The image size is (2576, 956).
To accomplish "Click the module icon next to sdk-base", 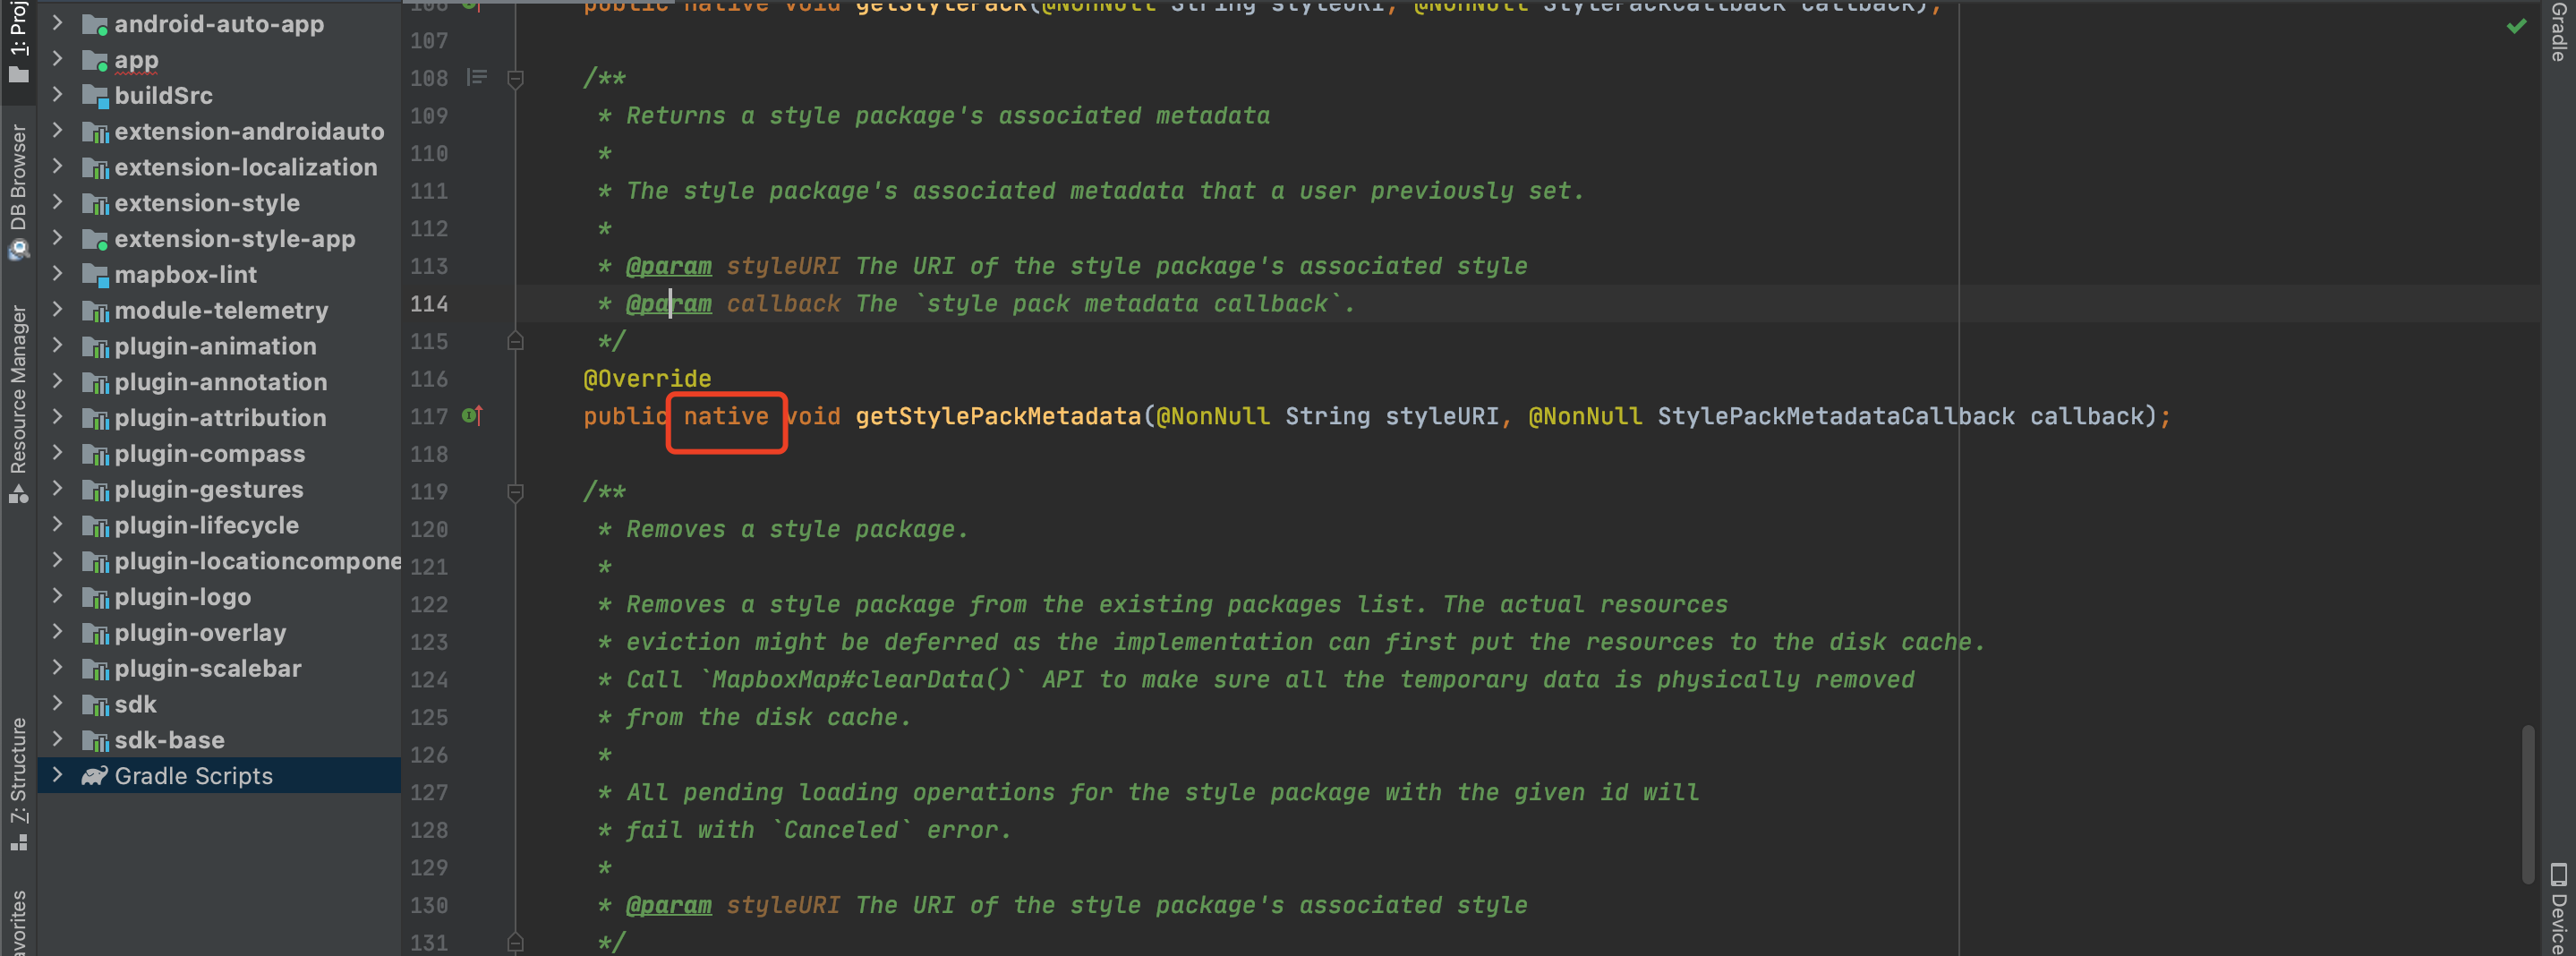I will pos(97,740).
